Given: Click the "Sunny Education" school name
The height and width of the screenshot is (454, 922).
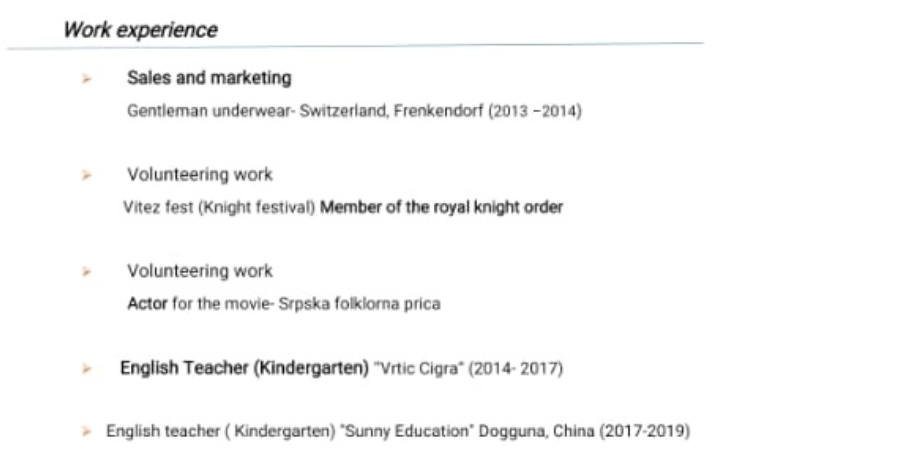Looking at the screenshot, I should 407,432.
